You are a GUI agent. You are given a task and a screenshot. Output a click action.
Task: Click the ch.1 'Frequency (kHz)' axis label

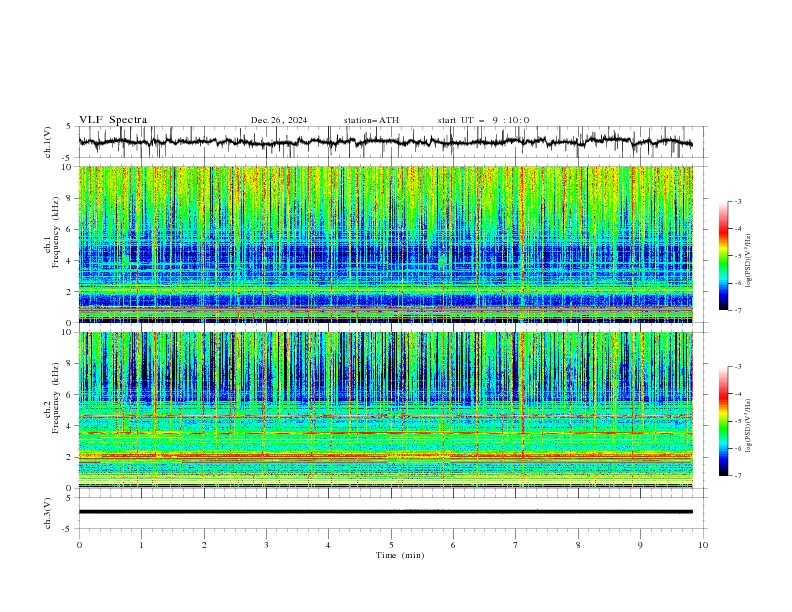point(56,230)
